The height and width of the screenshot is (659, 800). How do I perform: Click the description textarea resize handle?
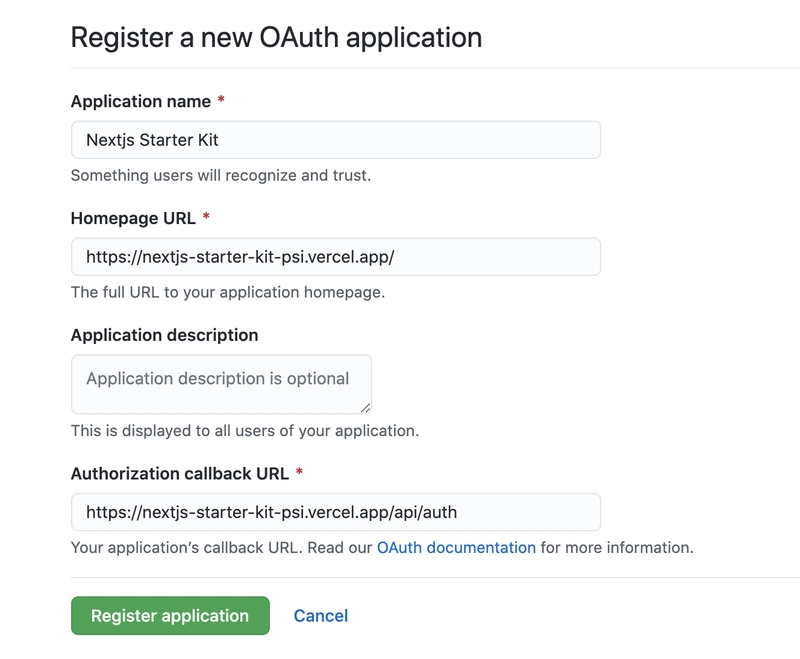[x=365, y=408]
